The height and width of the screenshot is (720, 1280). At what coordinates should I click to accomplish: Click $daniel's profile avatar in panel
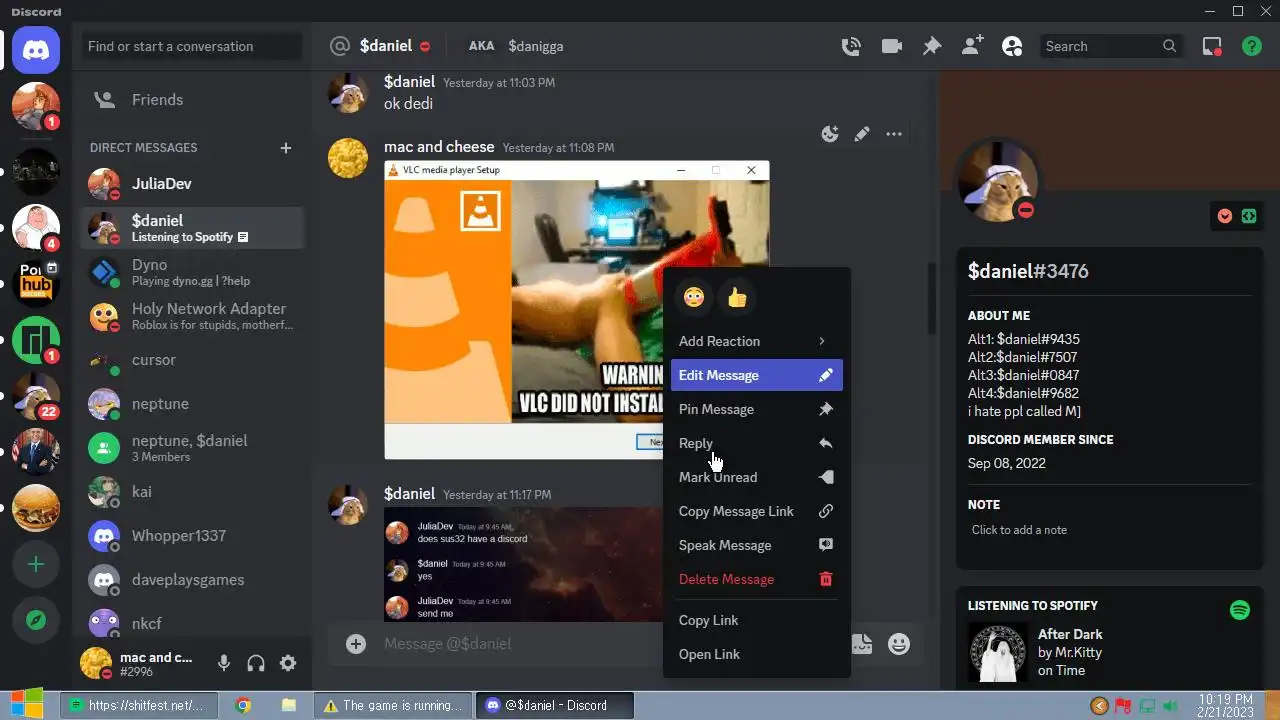pyautogui.click(x=997, y=180)
